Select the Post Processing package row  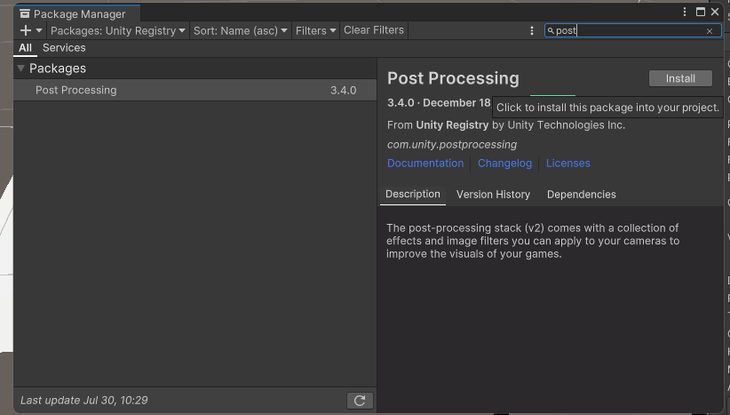point(195,90)
